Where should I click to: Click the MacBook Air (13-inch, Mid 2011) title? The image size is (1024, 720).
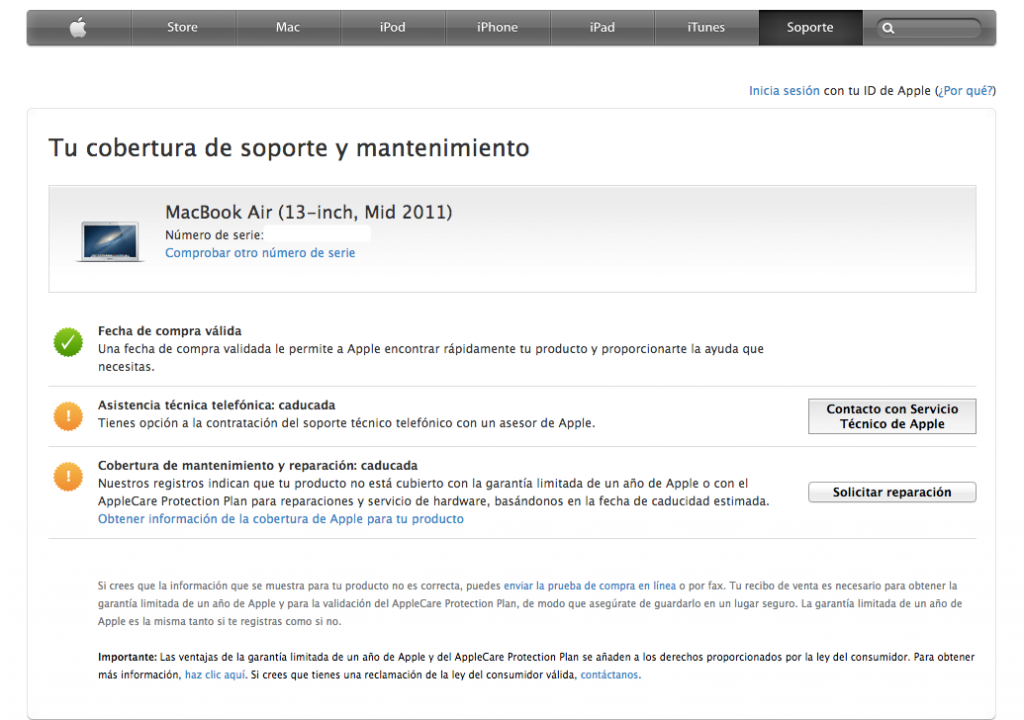pyautogui.click(x=308, y=212)
